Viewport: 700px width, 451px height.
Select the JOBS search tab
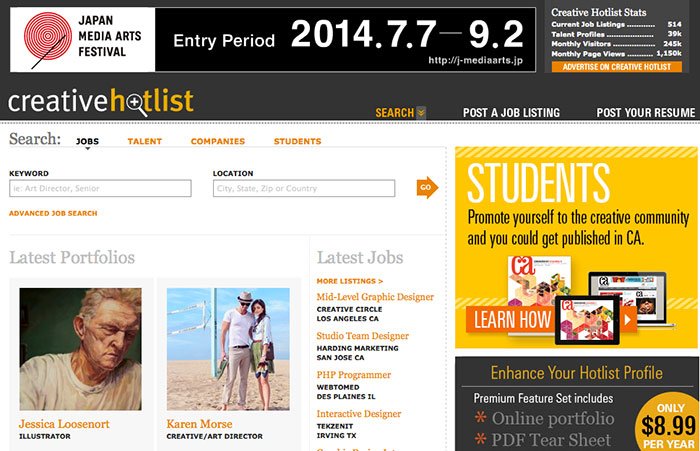pyautogui.click(x=87, y=142)
